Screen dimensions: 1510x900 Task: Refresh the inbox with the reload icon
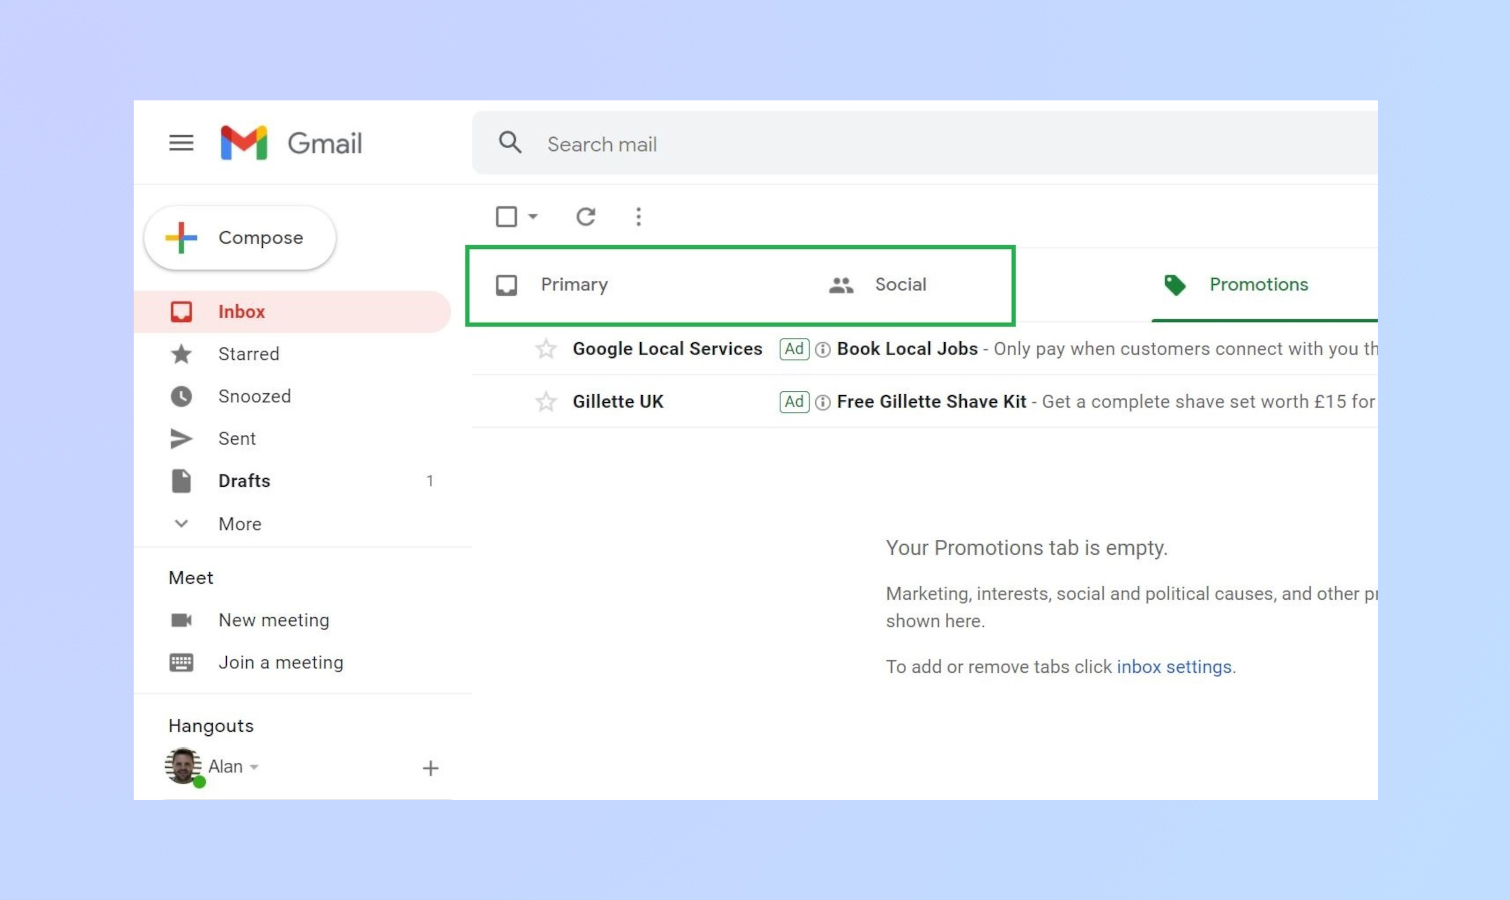click(586, 216)
